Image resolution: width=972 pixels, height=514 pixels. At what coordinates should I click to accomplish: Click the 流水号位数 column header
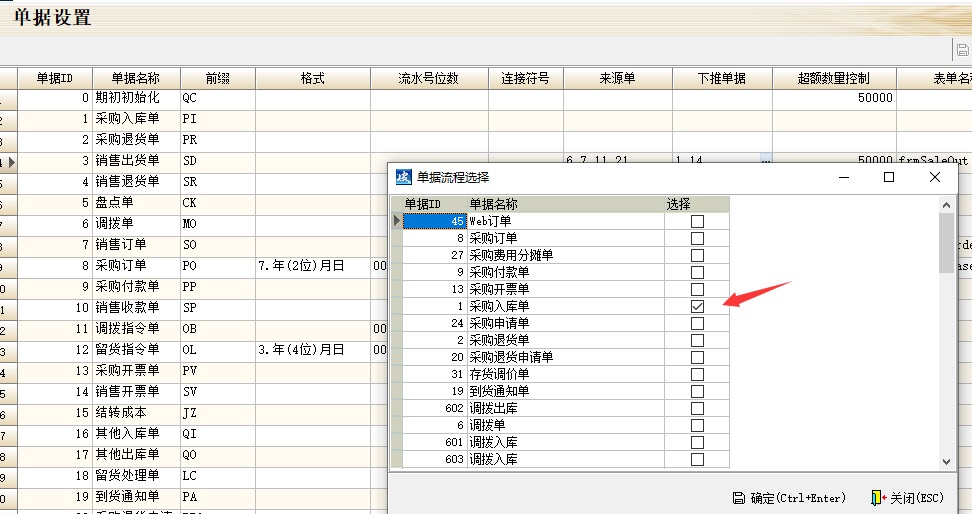tap(428, 78)
